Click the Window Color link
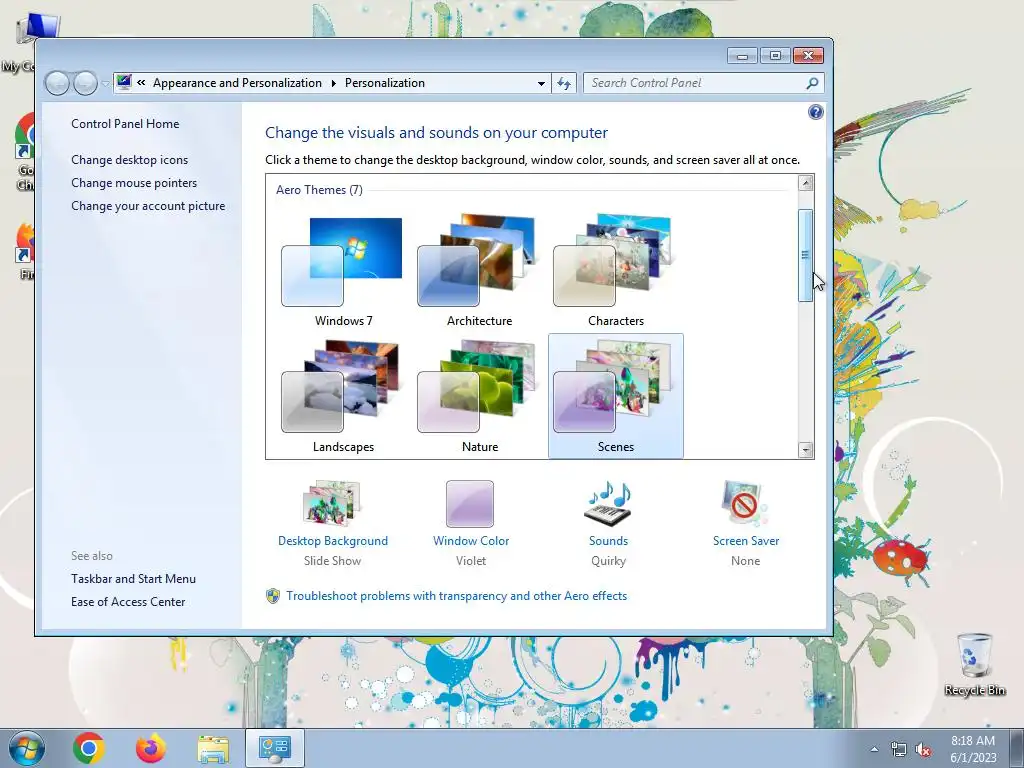The width and height of the screenshot is (1024, 768). 471,541
